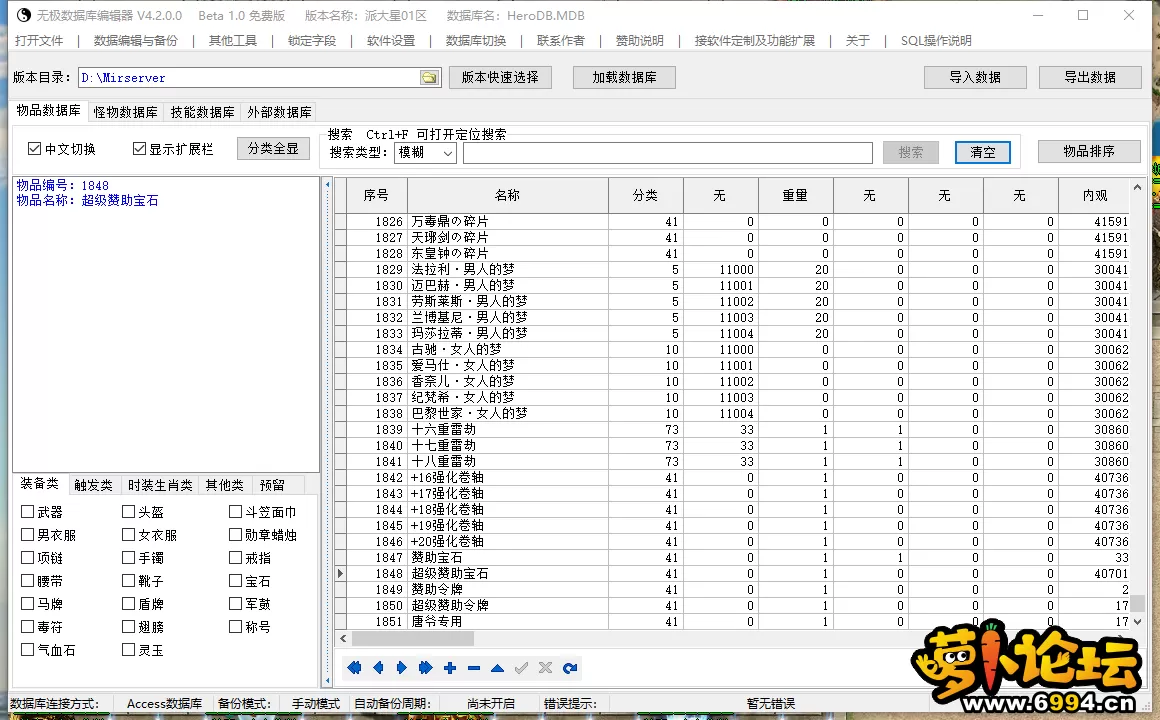Select the 触发类 category tab

(93, 485)
